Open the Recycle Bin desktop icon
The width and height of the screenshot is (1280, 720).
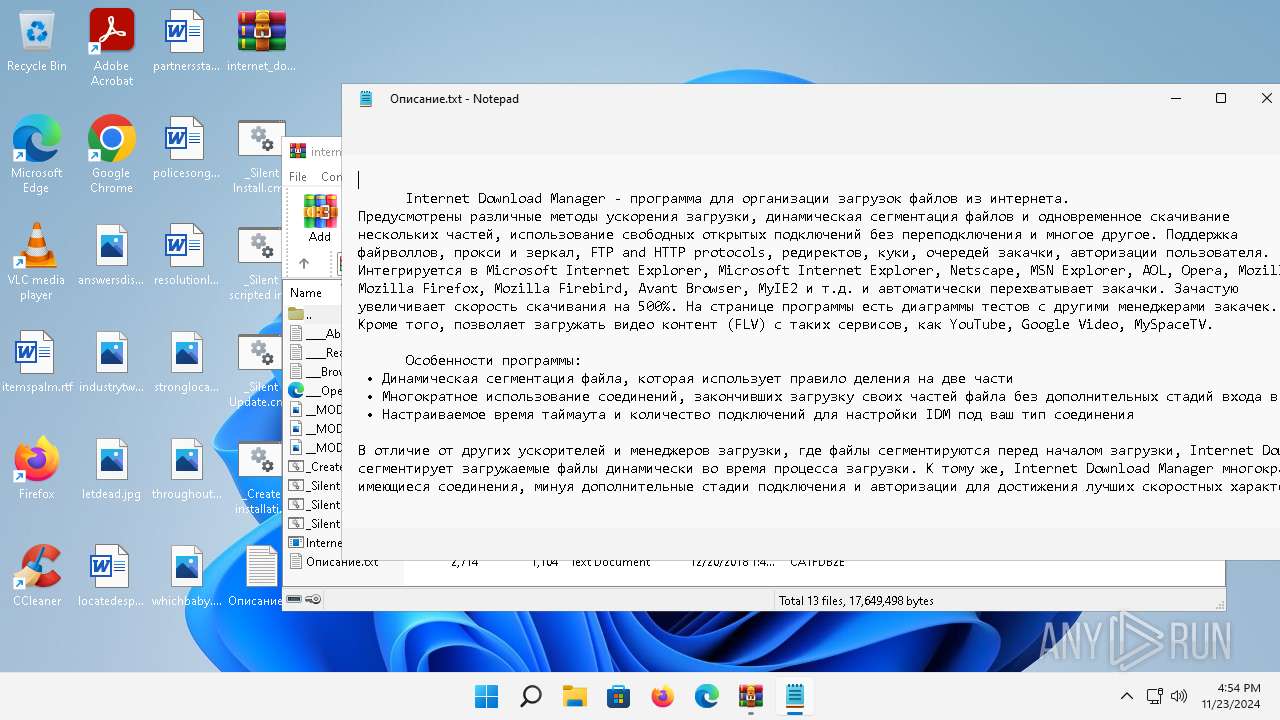(37, 41)
